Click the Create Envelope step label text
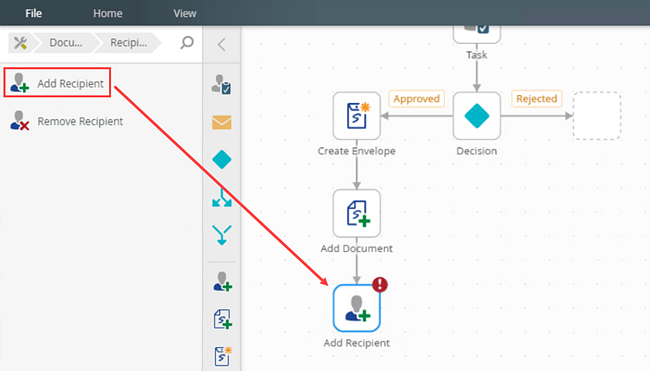650x371 pixels. pos(357,151)
